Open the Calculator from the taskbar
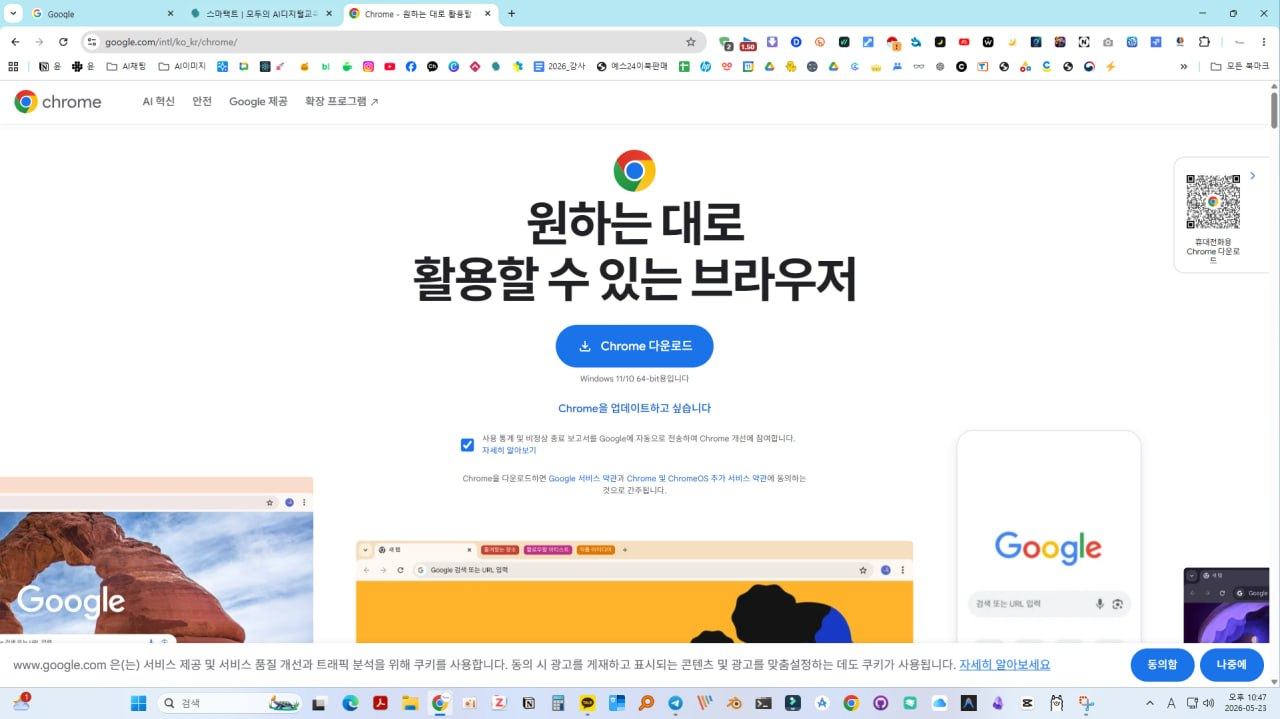The height and width of the screenshot is (719, 1280). [557, 704]
